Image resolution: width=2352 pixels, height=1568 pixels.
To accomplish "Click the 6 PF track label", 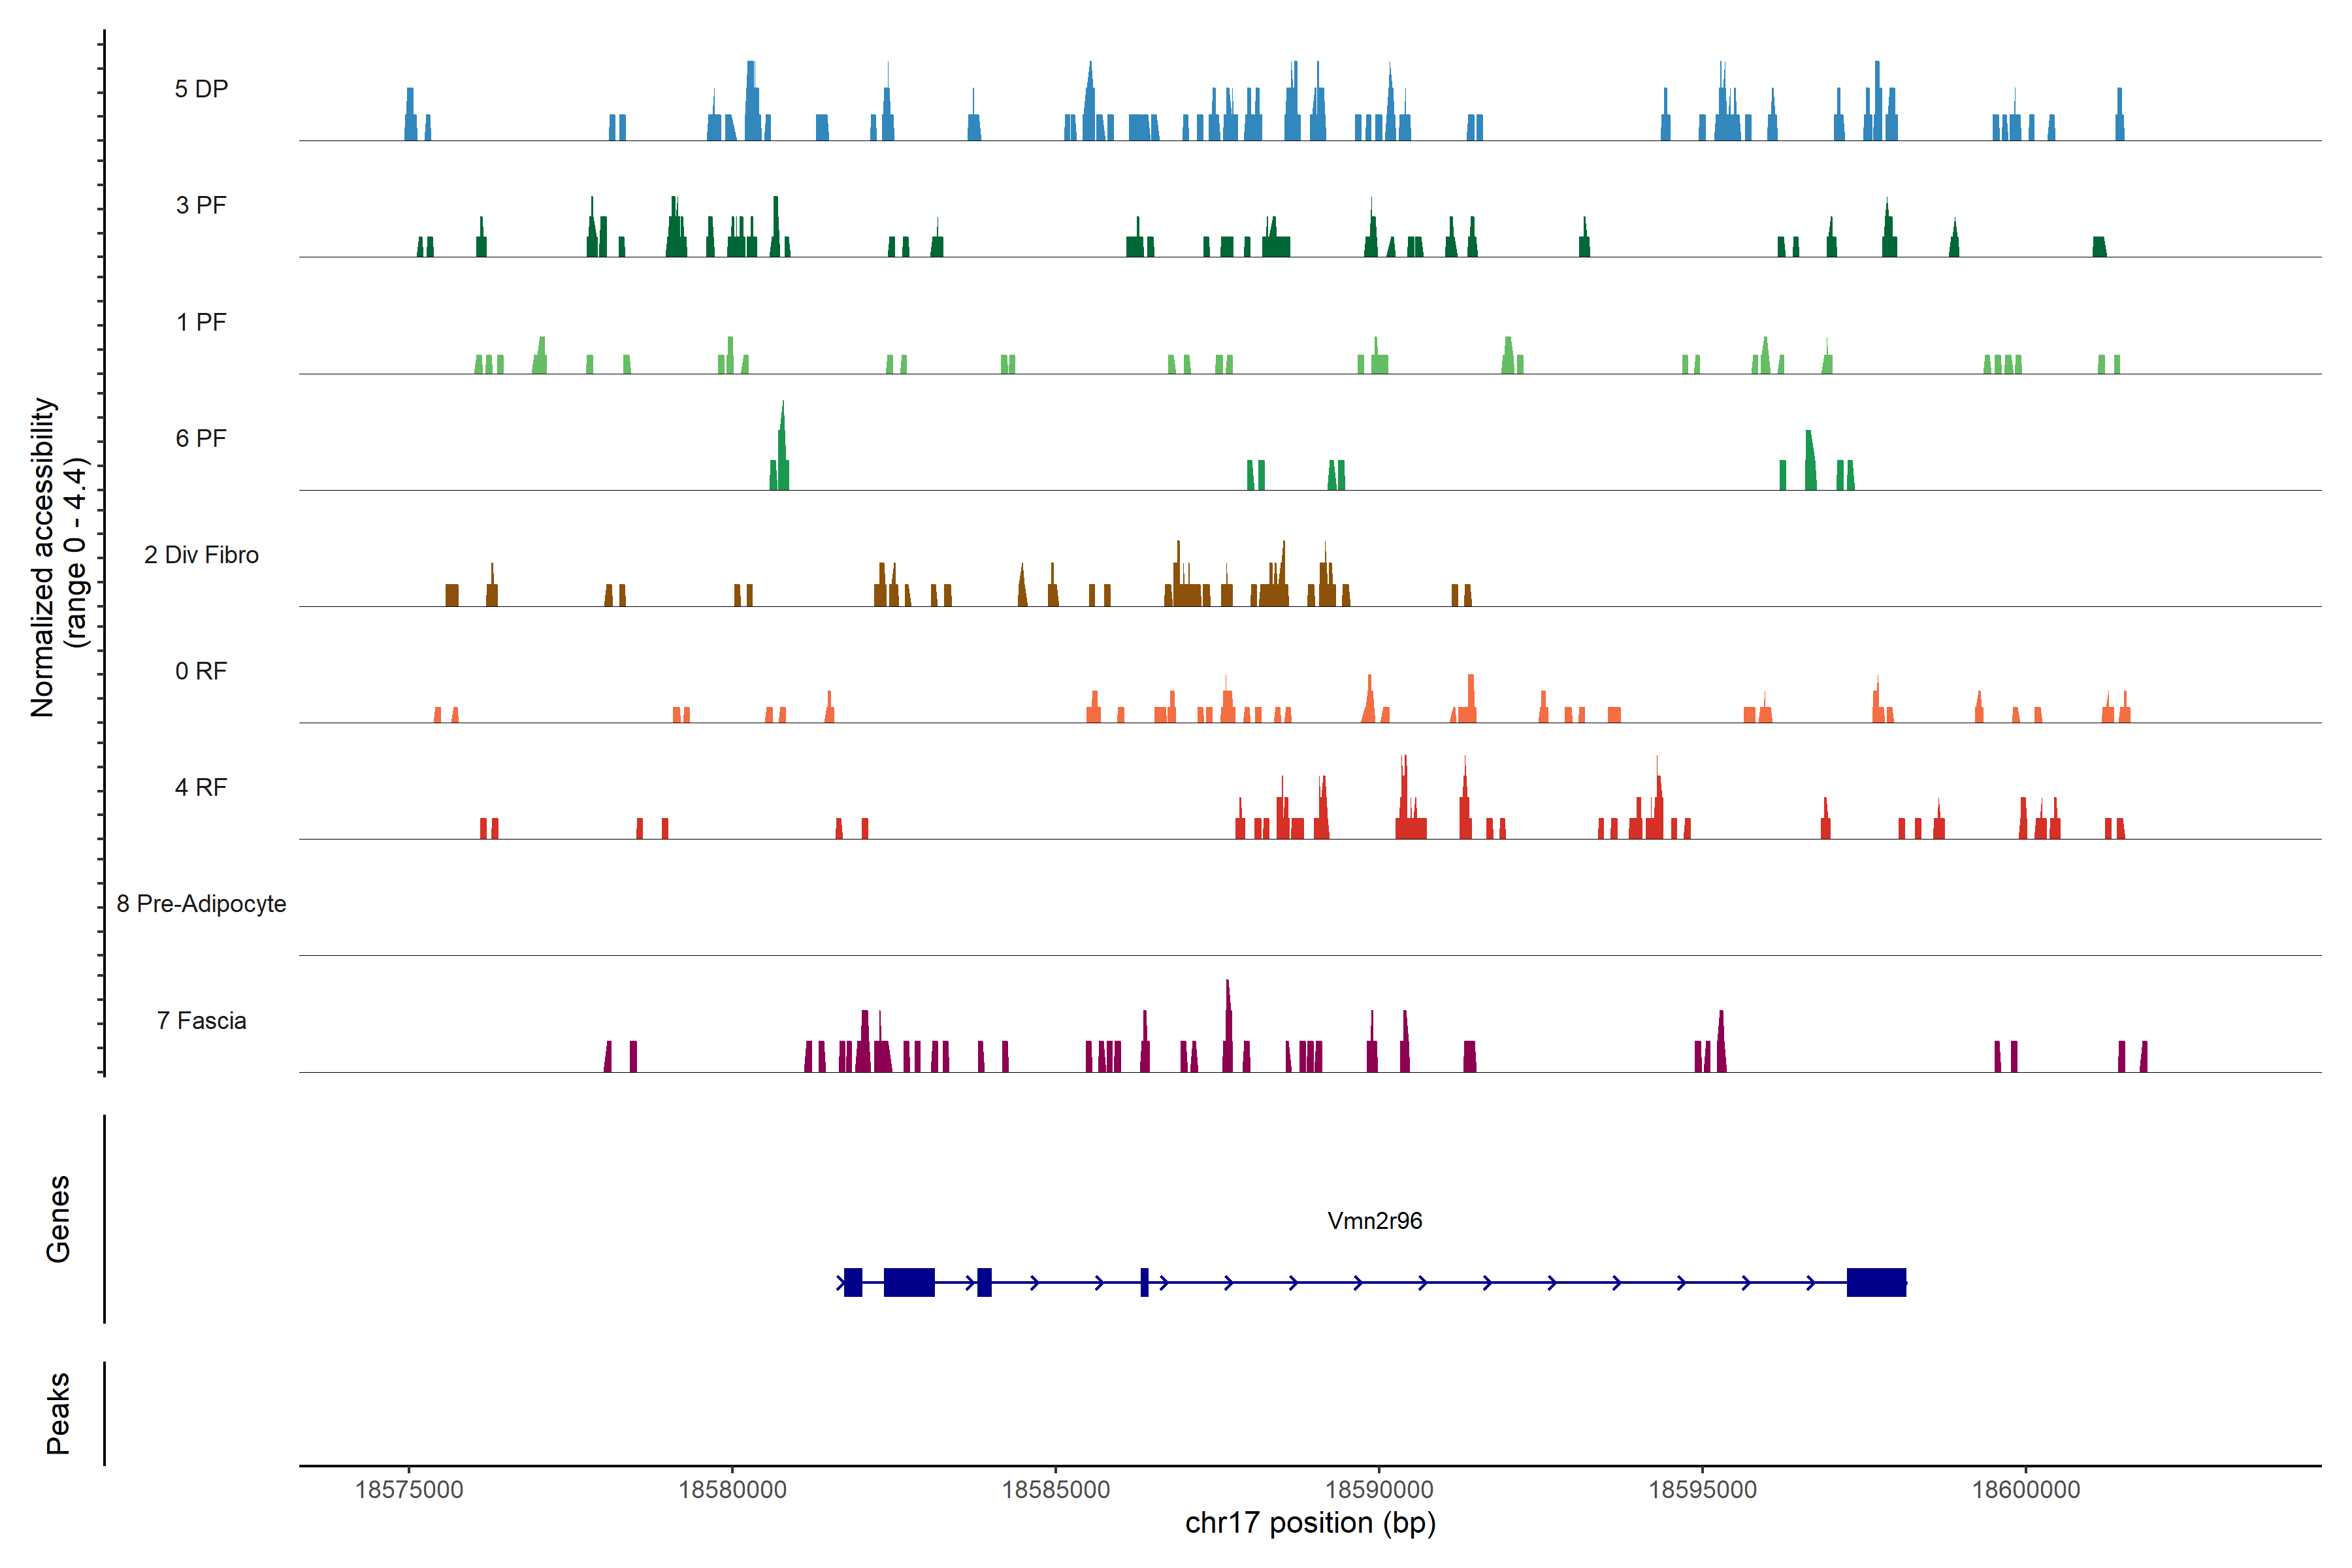I will pyautogui.click(x=201, y=438).
